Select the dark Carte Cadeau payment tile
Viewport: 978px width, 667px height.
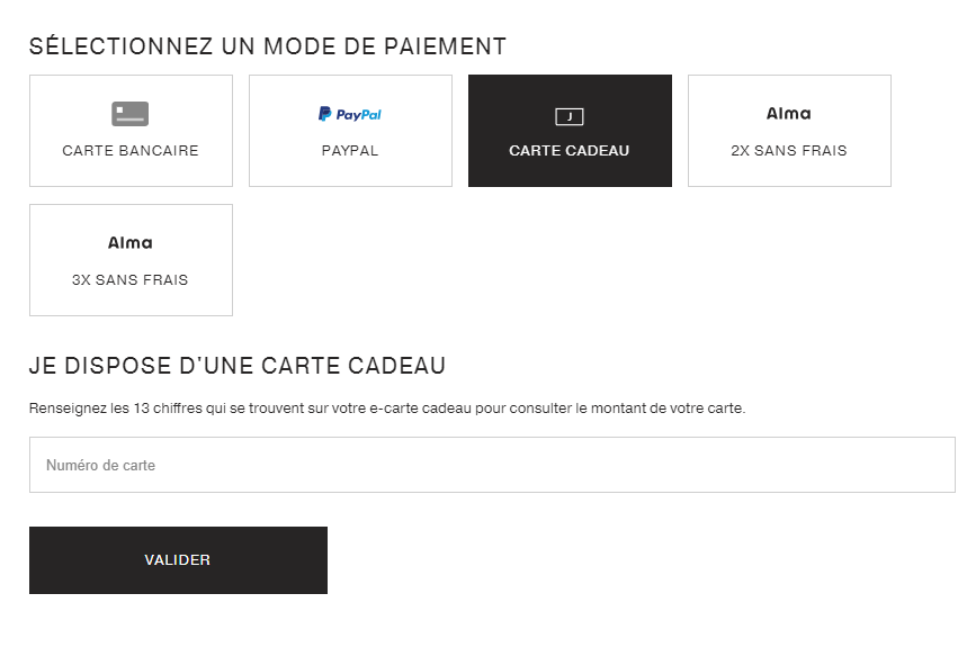[569, 130]
